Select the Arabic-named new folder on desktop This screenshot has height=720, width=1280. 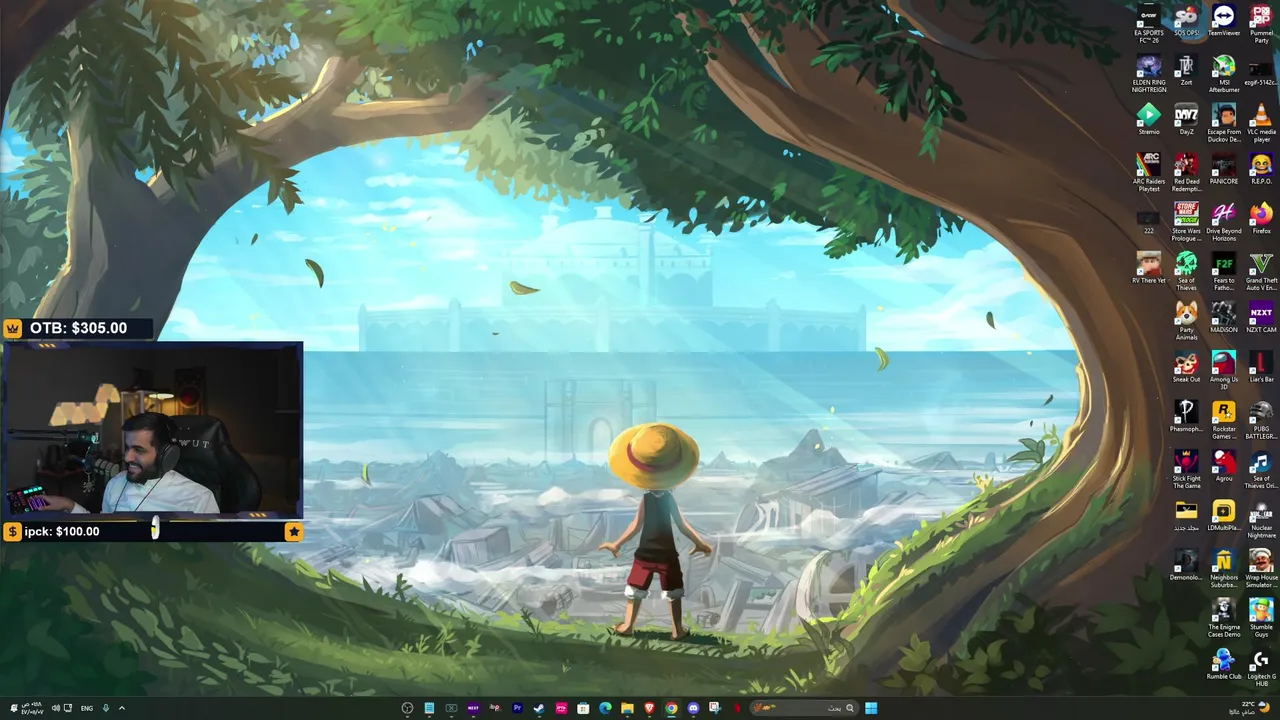[x=1186, y=516]
